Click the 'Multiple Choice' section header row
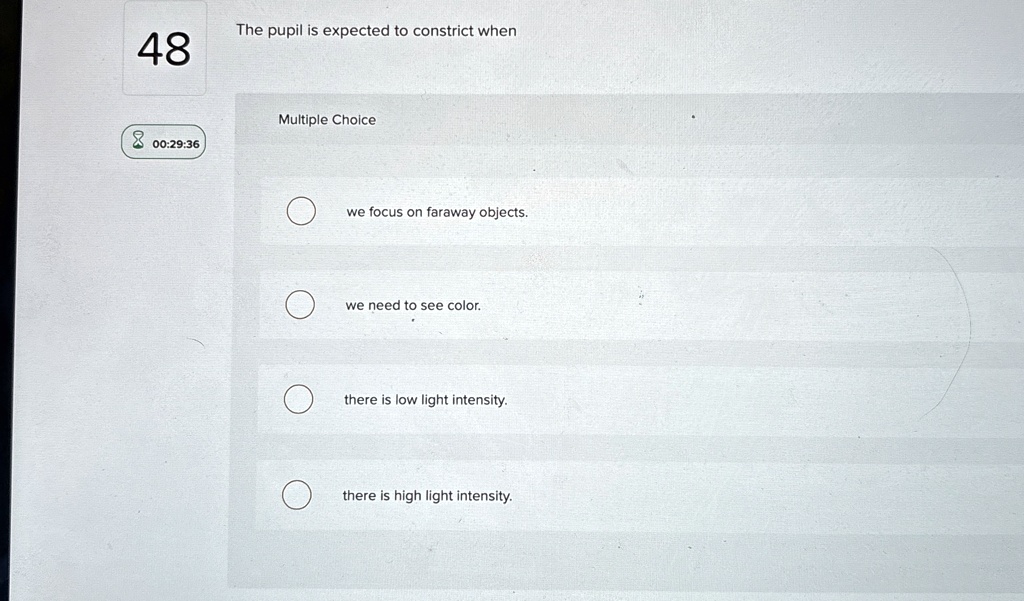 600,119
